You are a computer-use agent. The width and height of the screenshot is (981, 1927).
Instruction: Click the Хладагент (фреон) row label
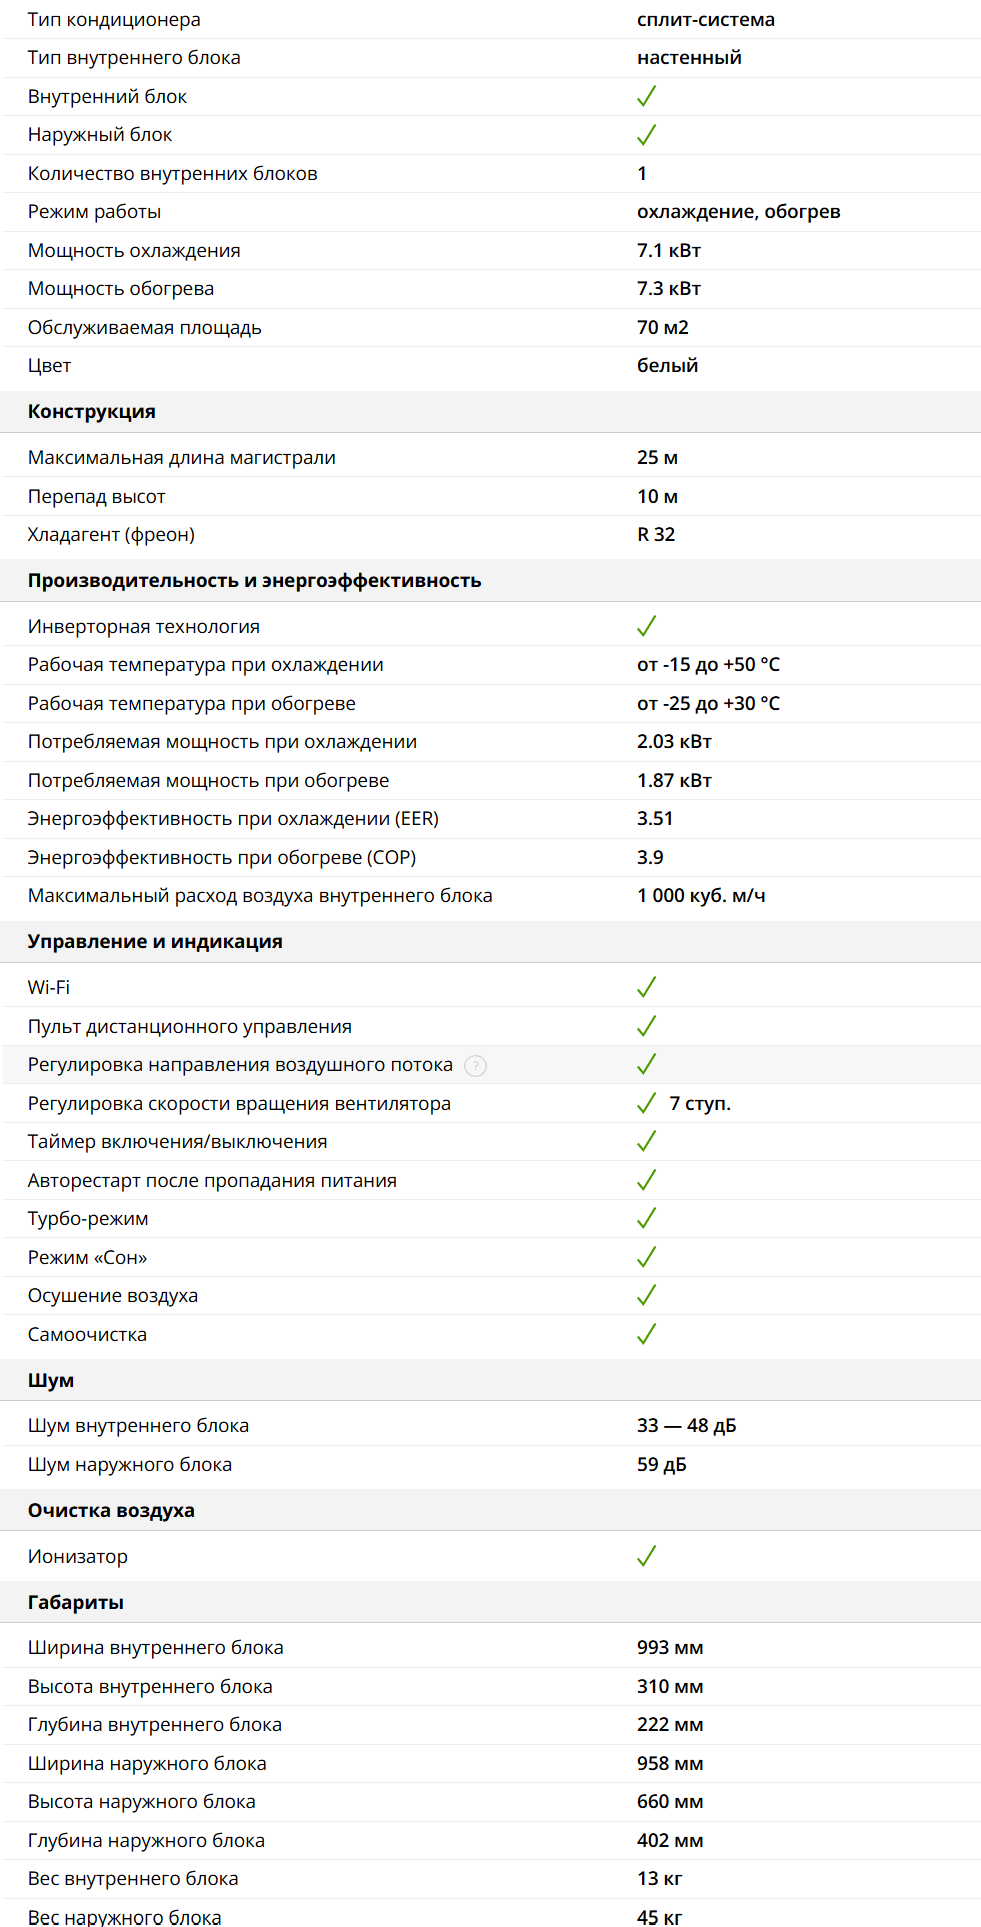click(111, 535)
